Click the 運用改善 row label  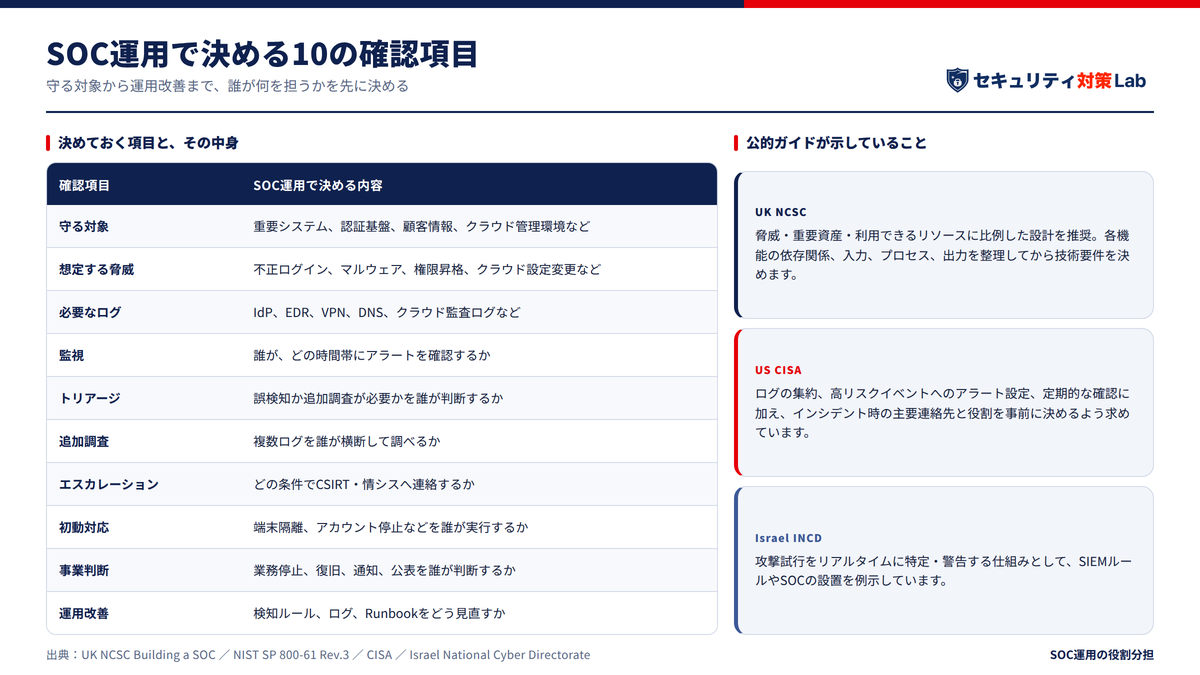click(84, 614)
